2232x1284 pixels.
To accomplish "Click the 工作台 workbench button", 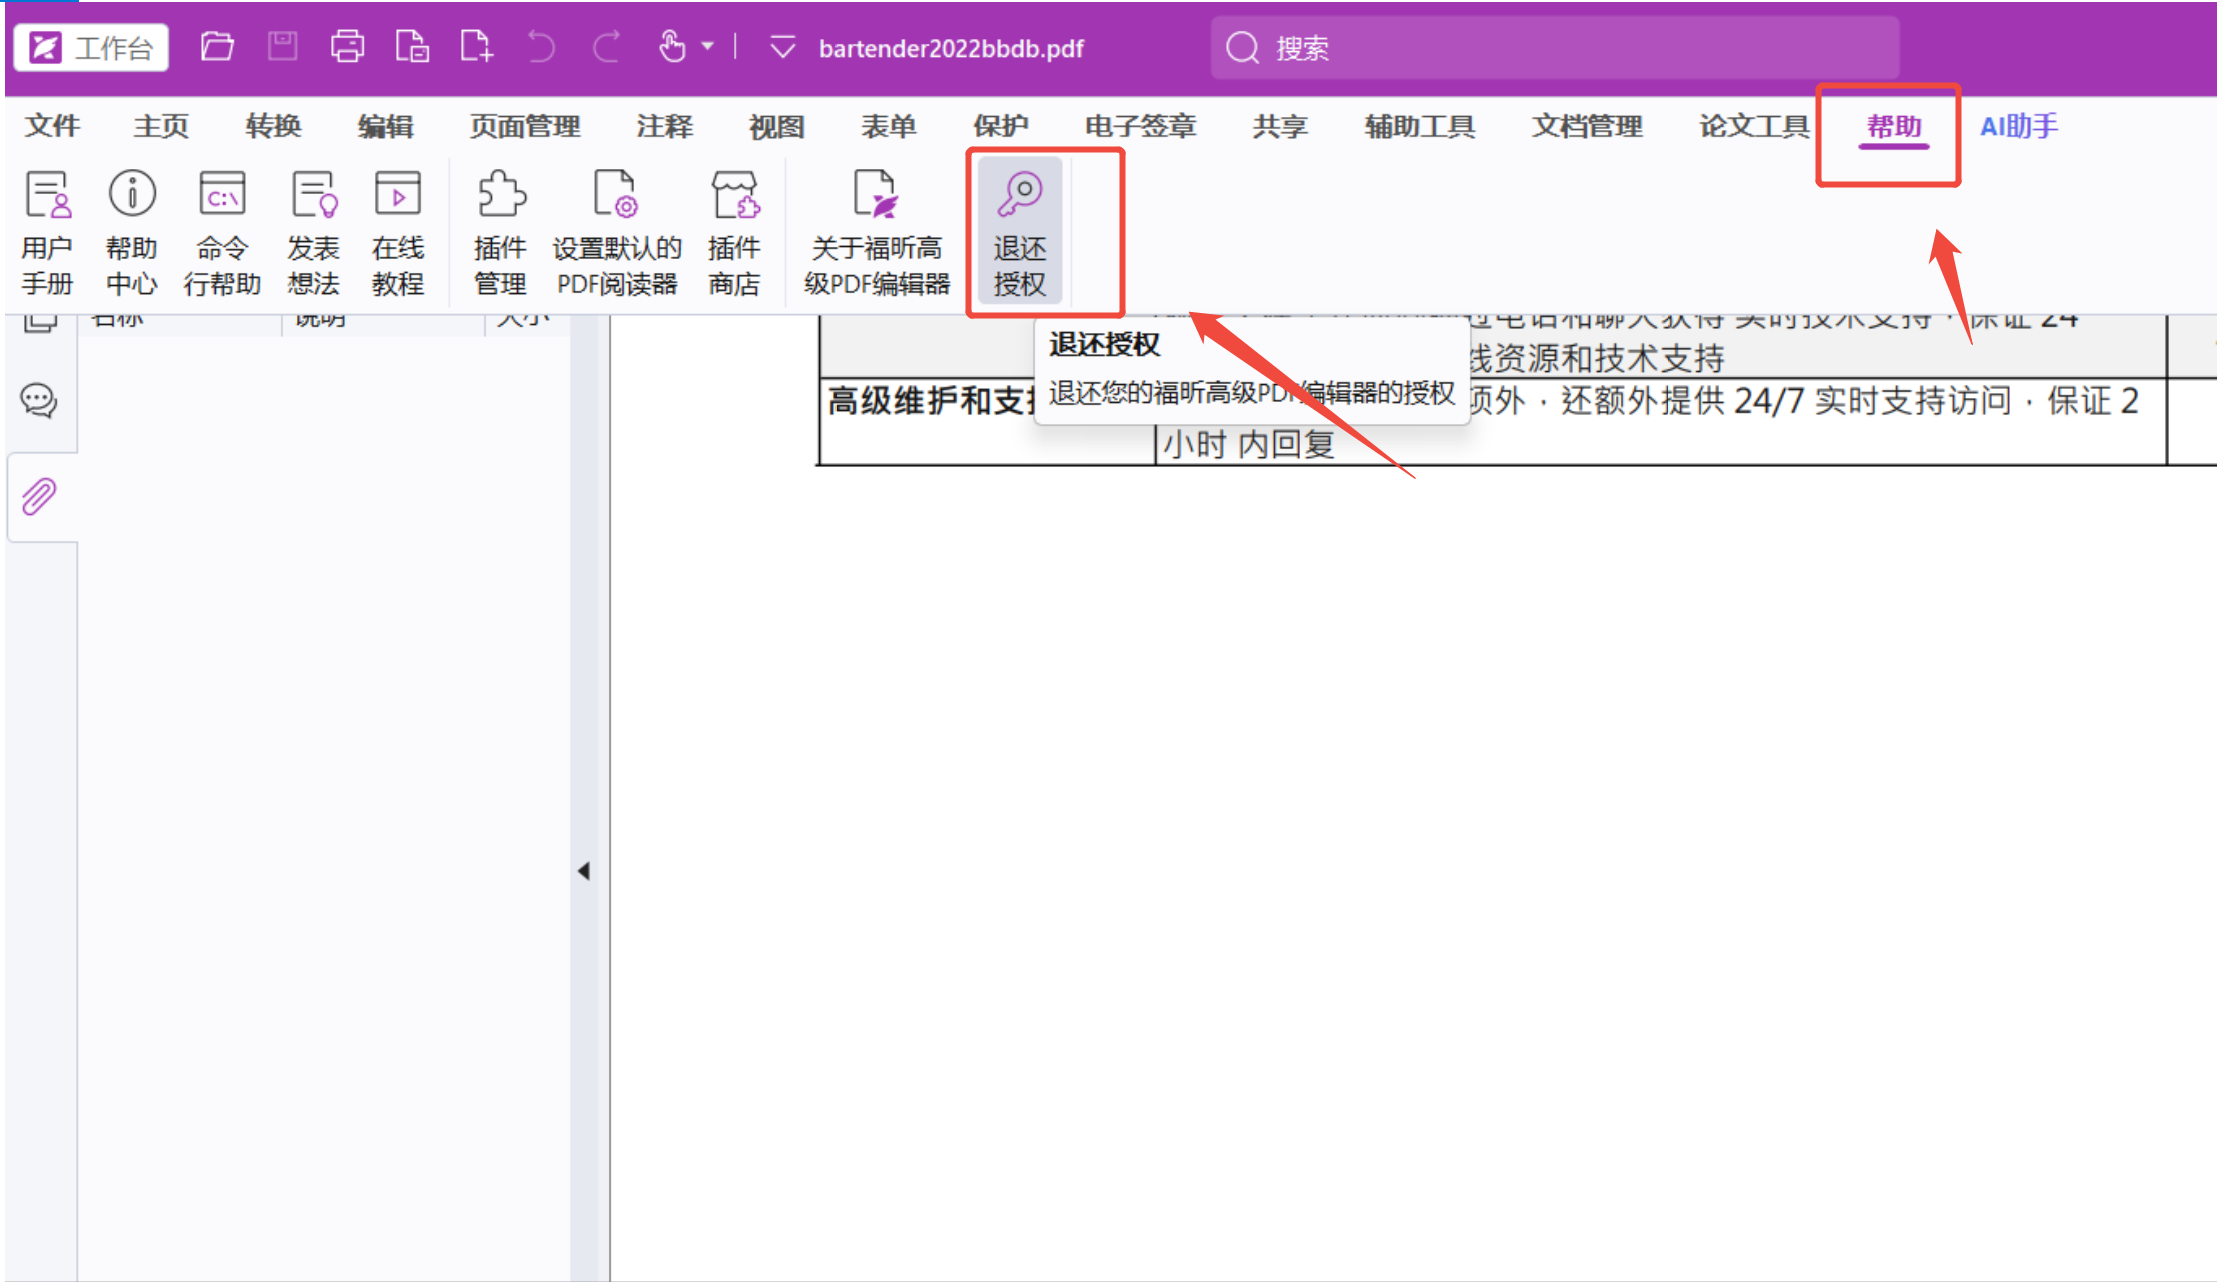I will (x=92, y=47).
